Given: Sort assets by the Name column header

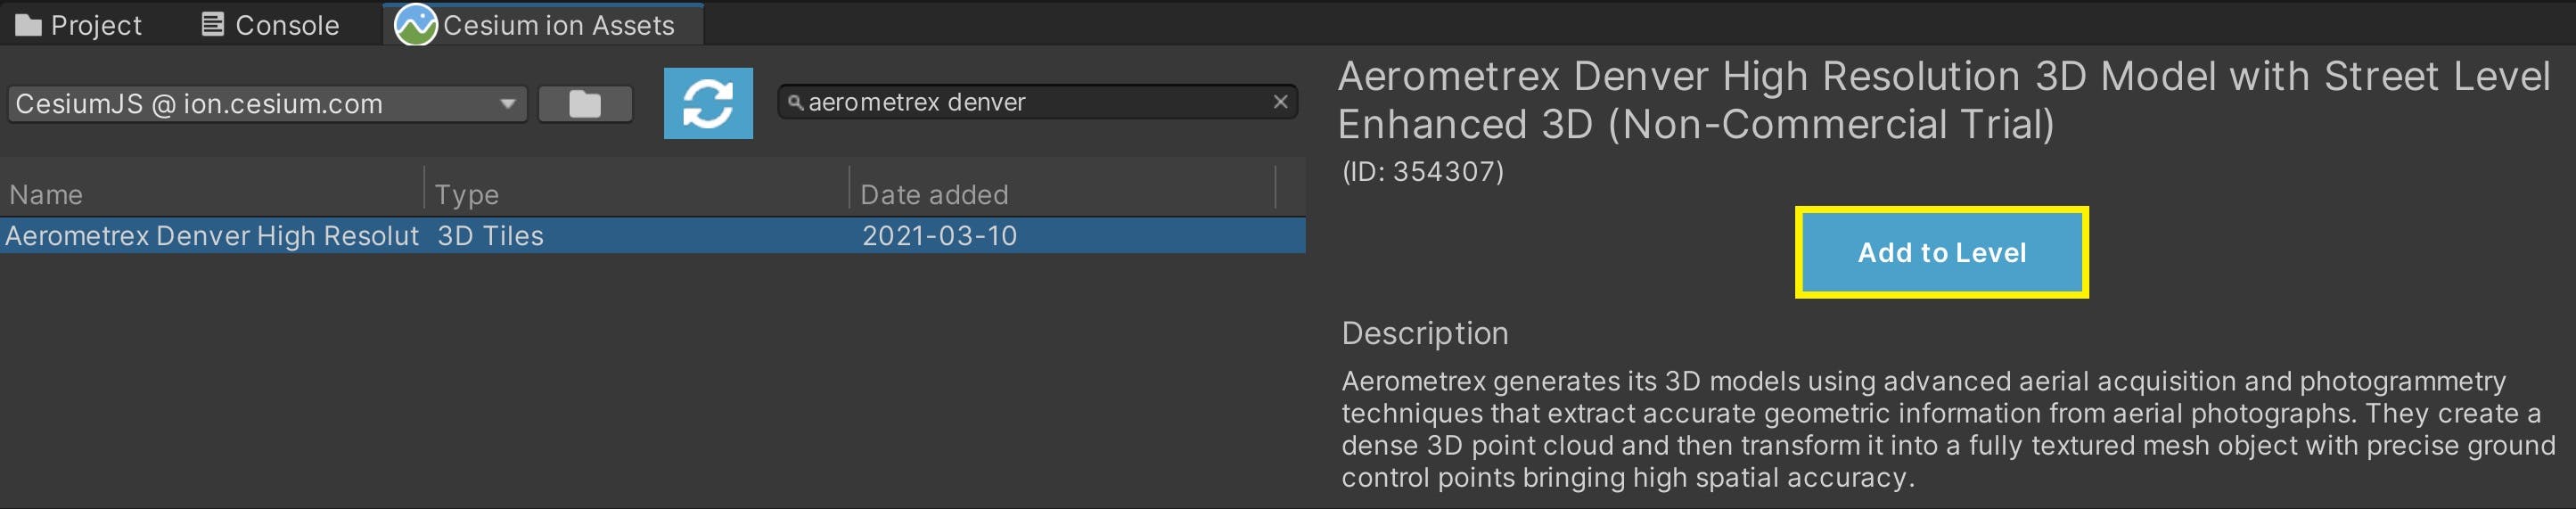Looking at the screenshot, I should pos(46,194).
